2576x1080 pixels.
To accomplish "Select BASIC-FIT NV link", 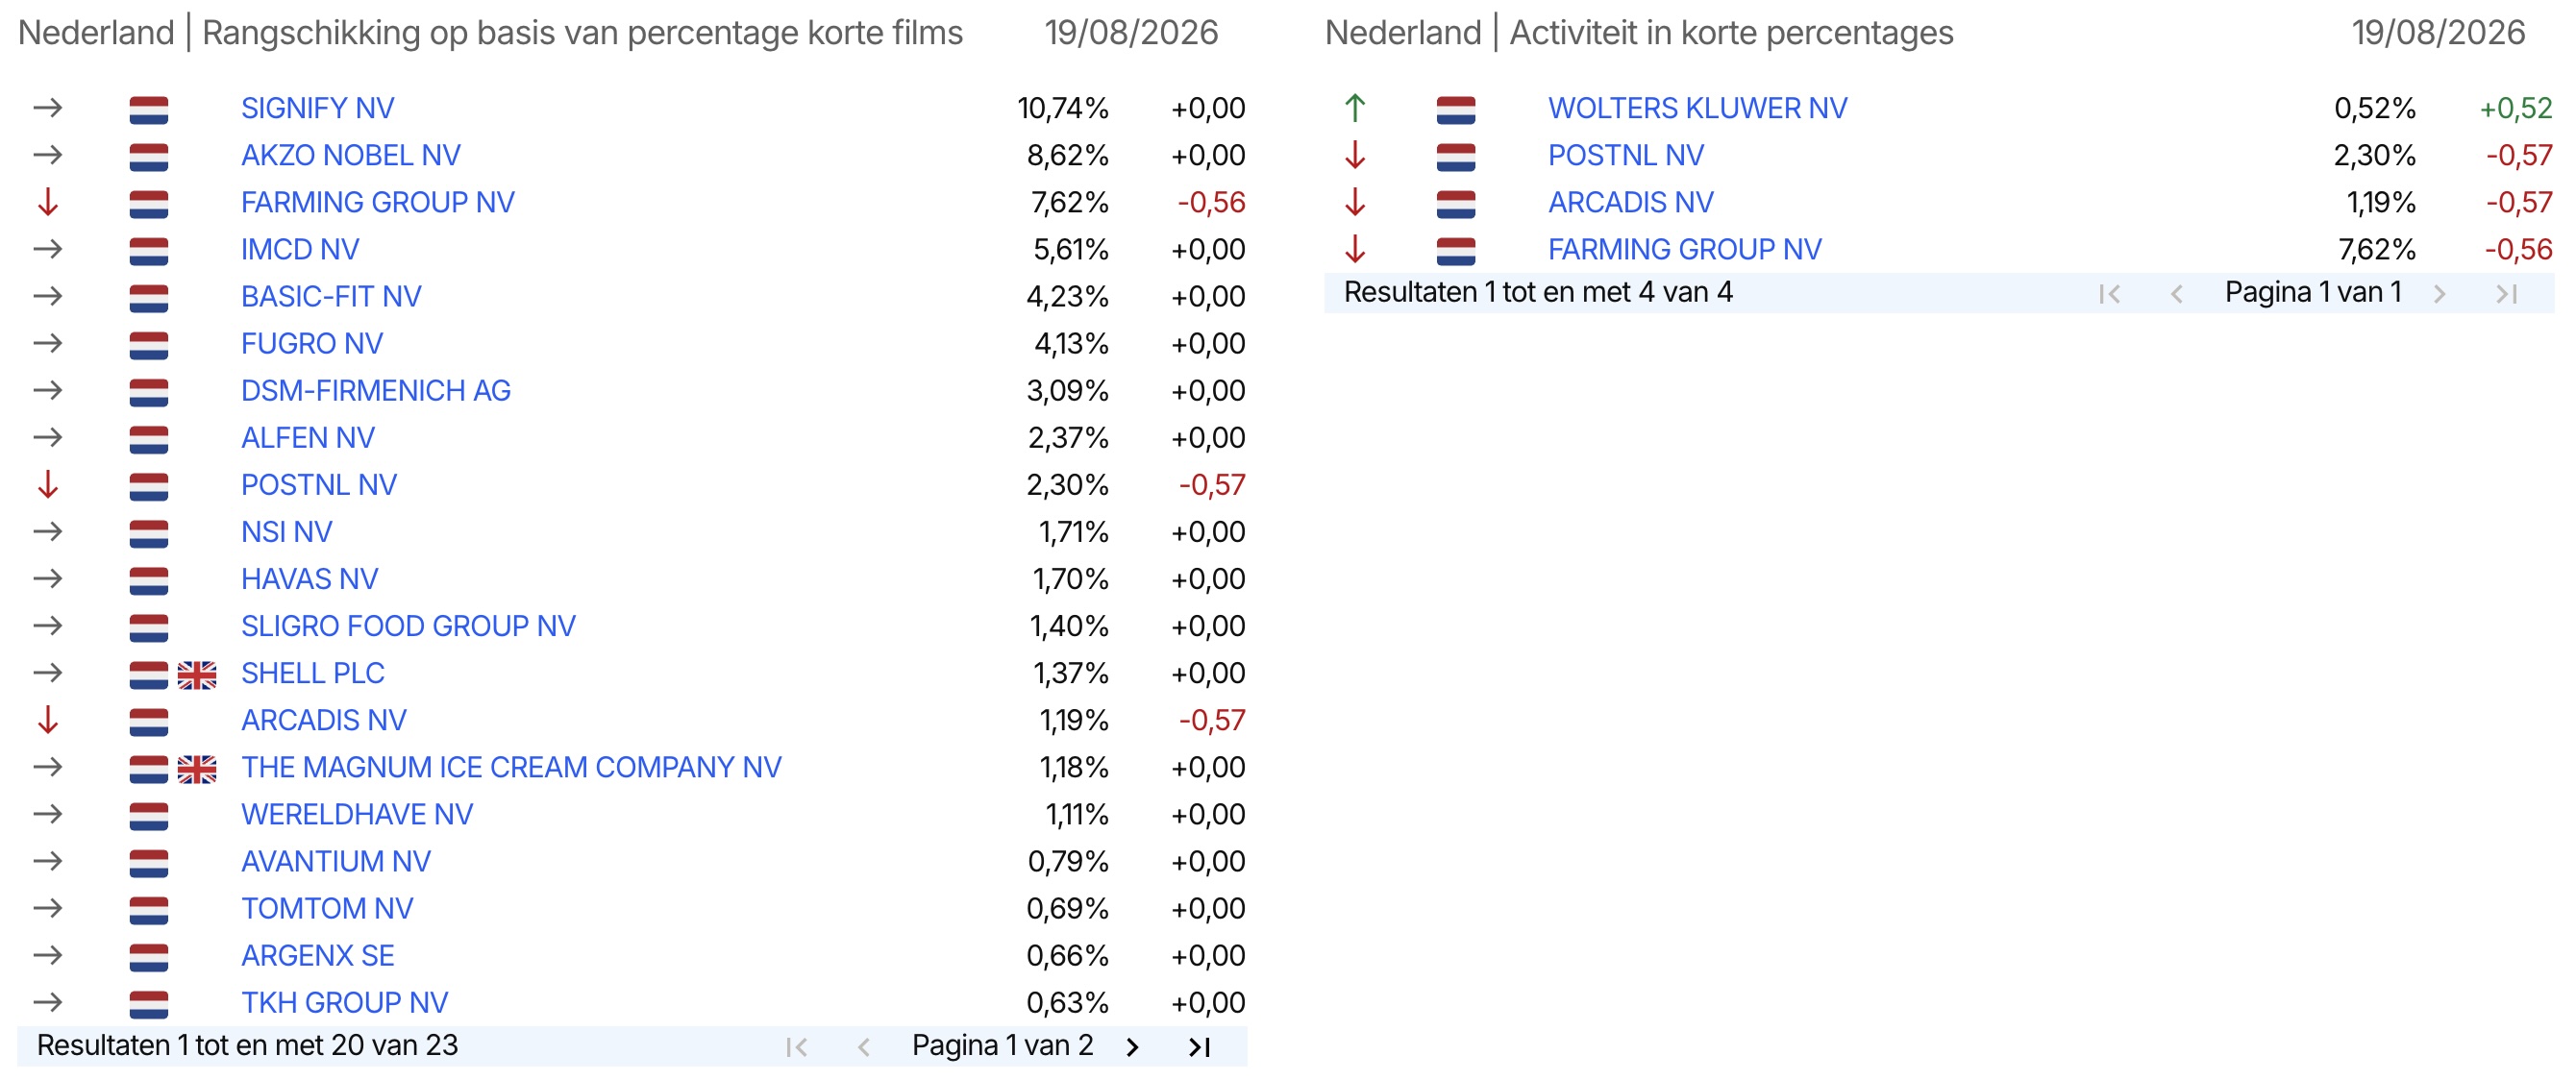I will pos(331,296).
